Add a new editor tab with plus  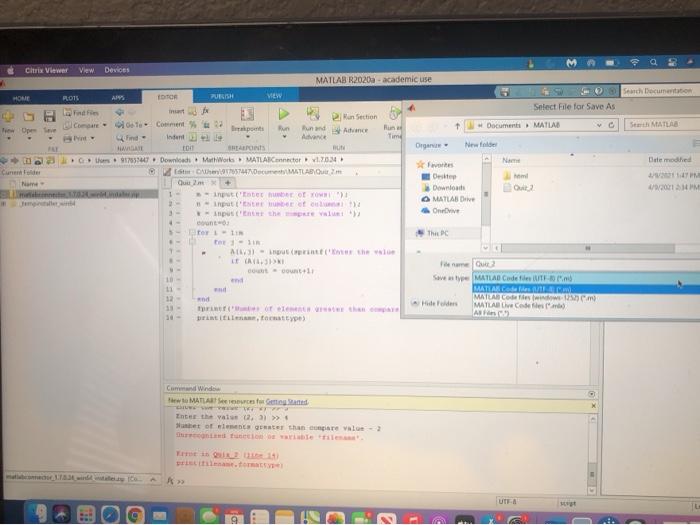[x=228, y=183]
